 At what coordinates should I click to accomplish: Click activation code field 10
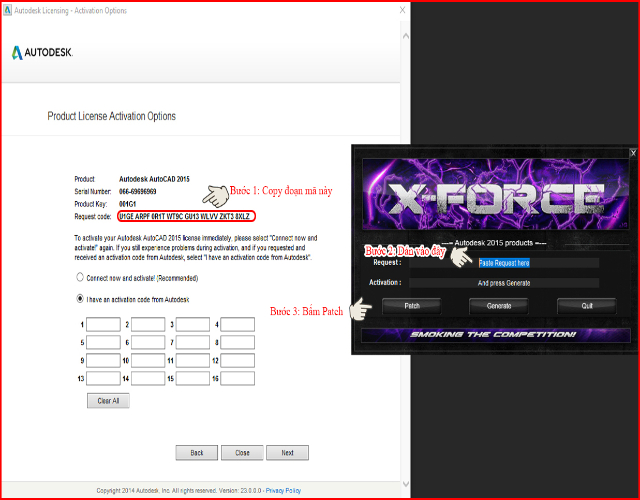coord(148,360)
